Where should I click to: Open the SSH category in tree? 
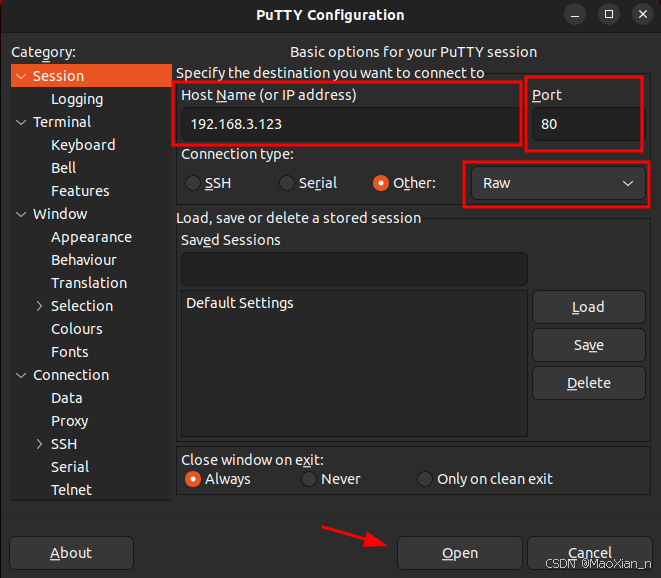coord(64,444)
